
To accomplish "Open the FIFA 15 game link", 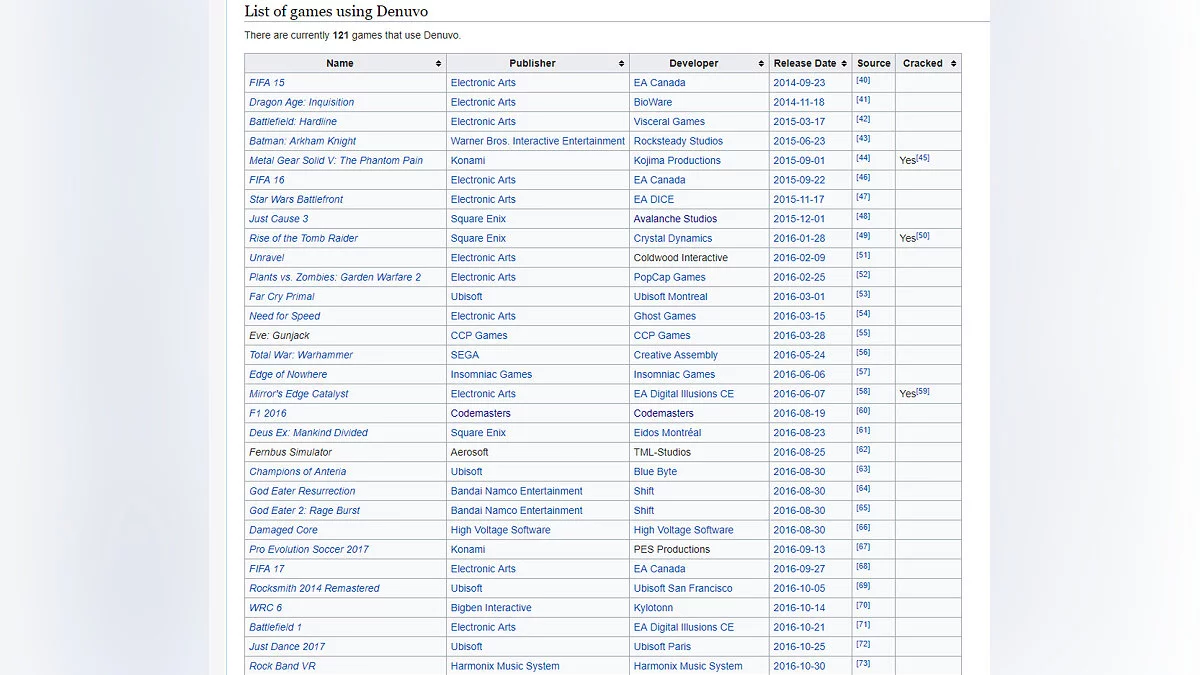I will (x=267, y=83).
